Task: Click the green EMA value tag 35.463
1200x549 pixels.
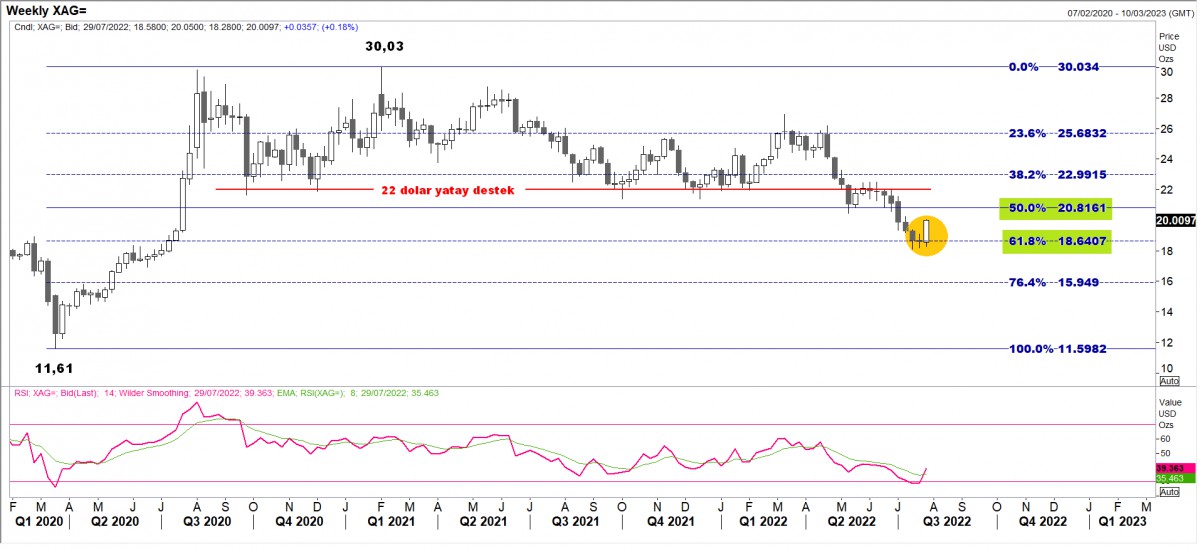Action: (1169, 480)
